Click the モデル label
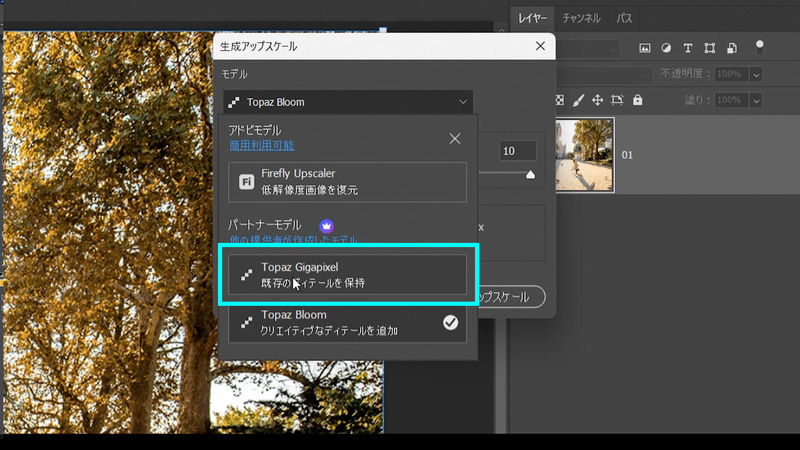The image size is (800, 450). click(x=234, y=74)
